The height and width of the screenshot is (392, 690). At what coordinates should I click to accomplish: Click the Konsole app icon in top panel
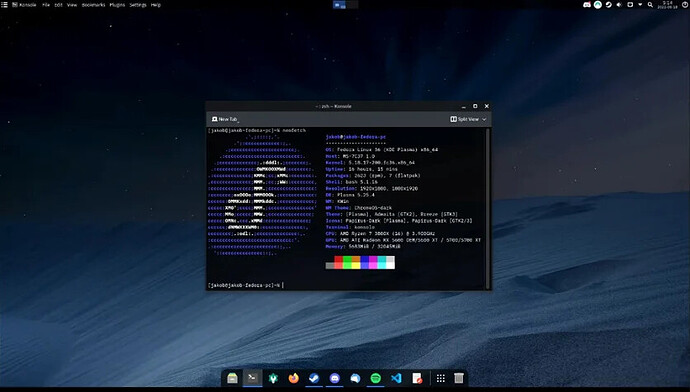pos(15,5)
